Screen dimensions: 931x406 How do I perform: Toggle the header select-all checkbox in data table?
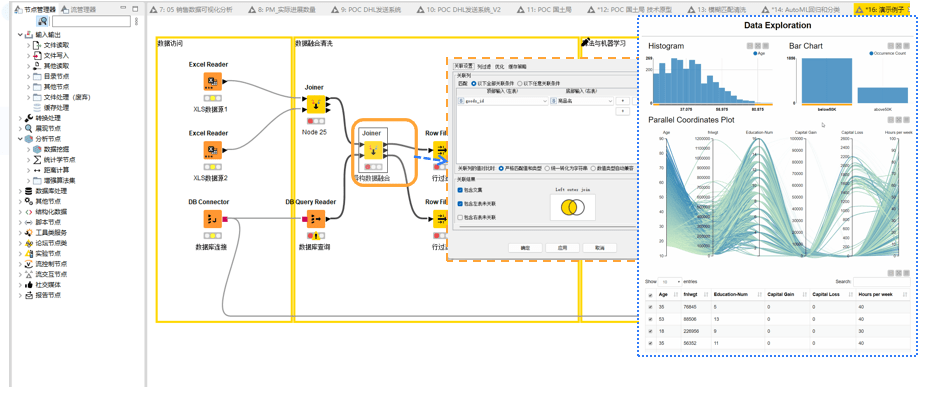coord(650,295)
